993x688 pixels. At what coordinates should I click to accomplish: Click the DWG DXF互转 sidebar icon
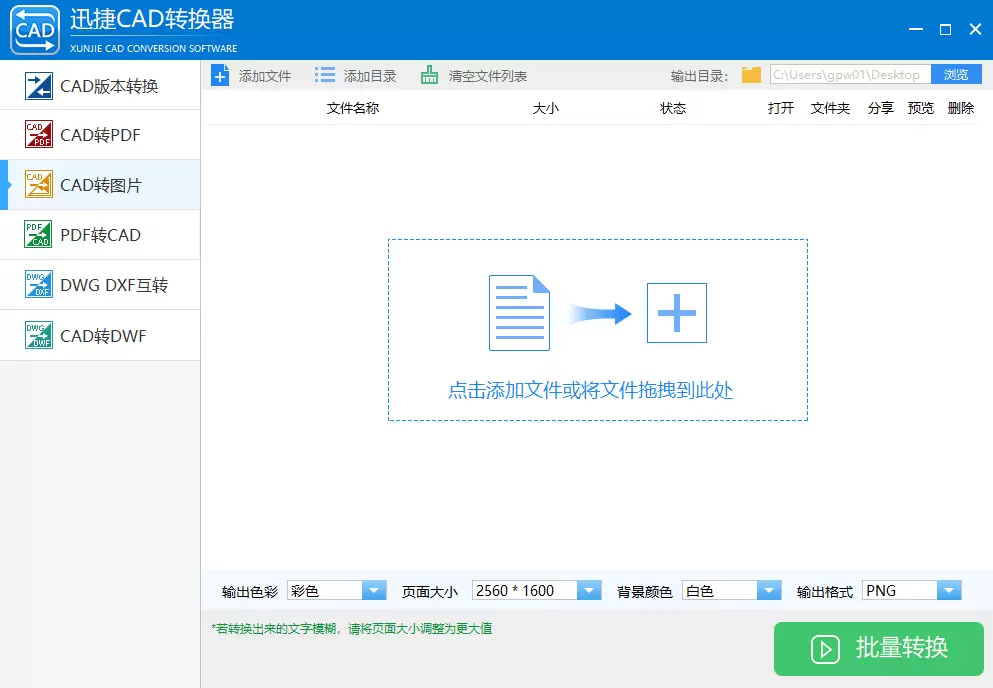coord(39,284)
